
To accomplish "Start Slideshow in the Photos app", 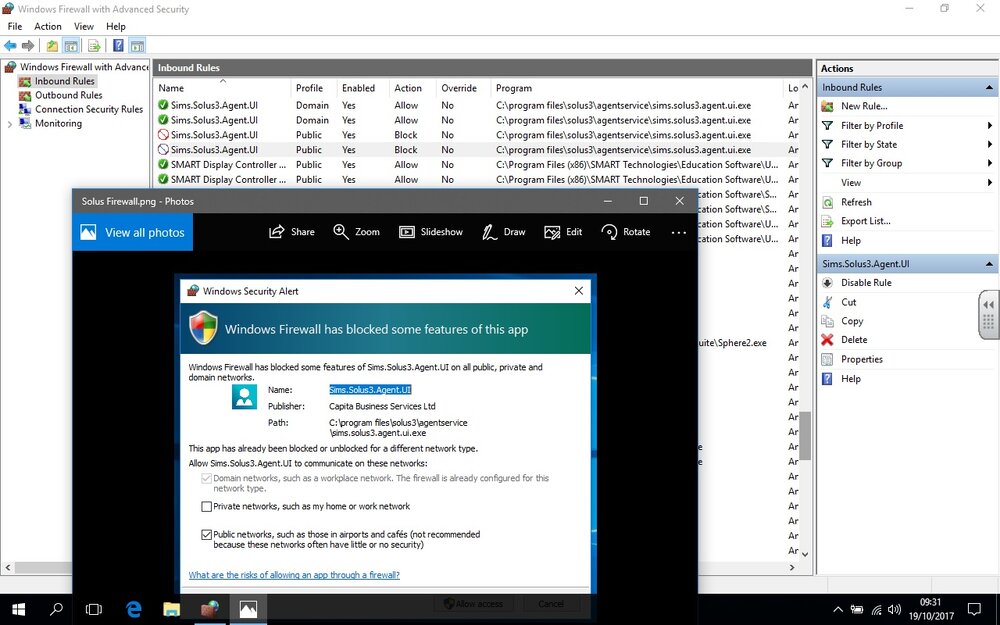I will click(430, 232).
